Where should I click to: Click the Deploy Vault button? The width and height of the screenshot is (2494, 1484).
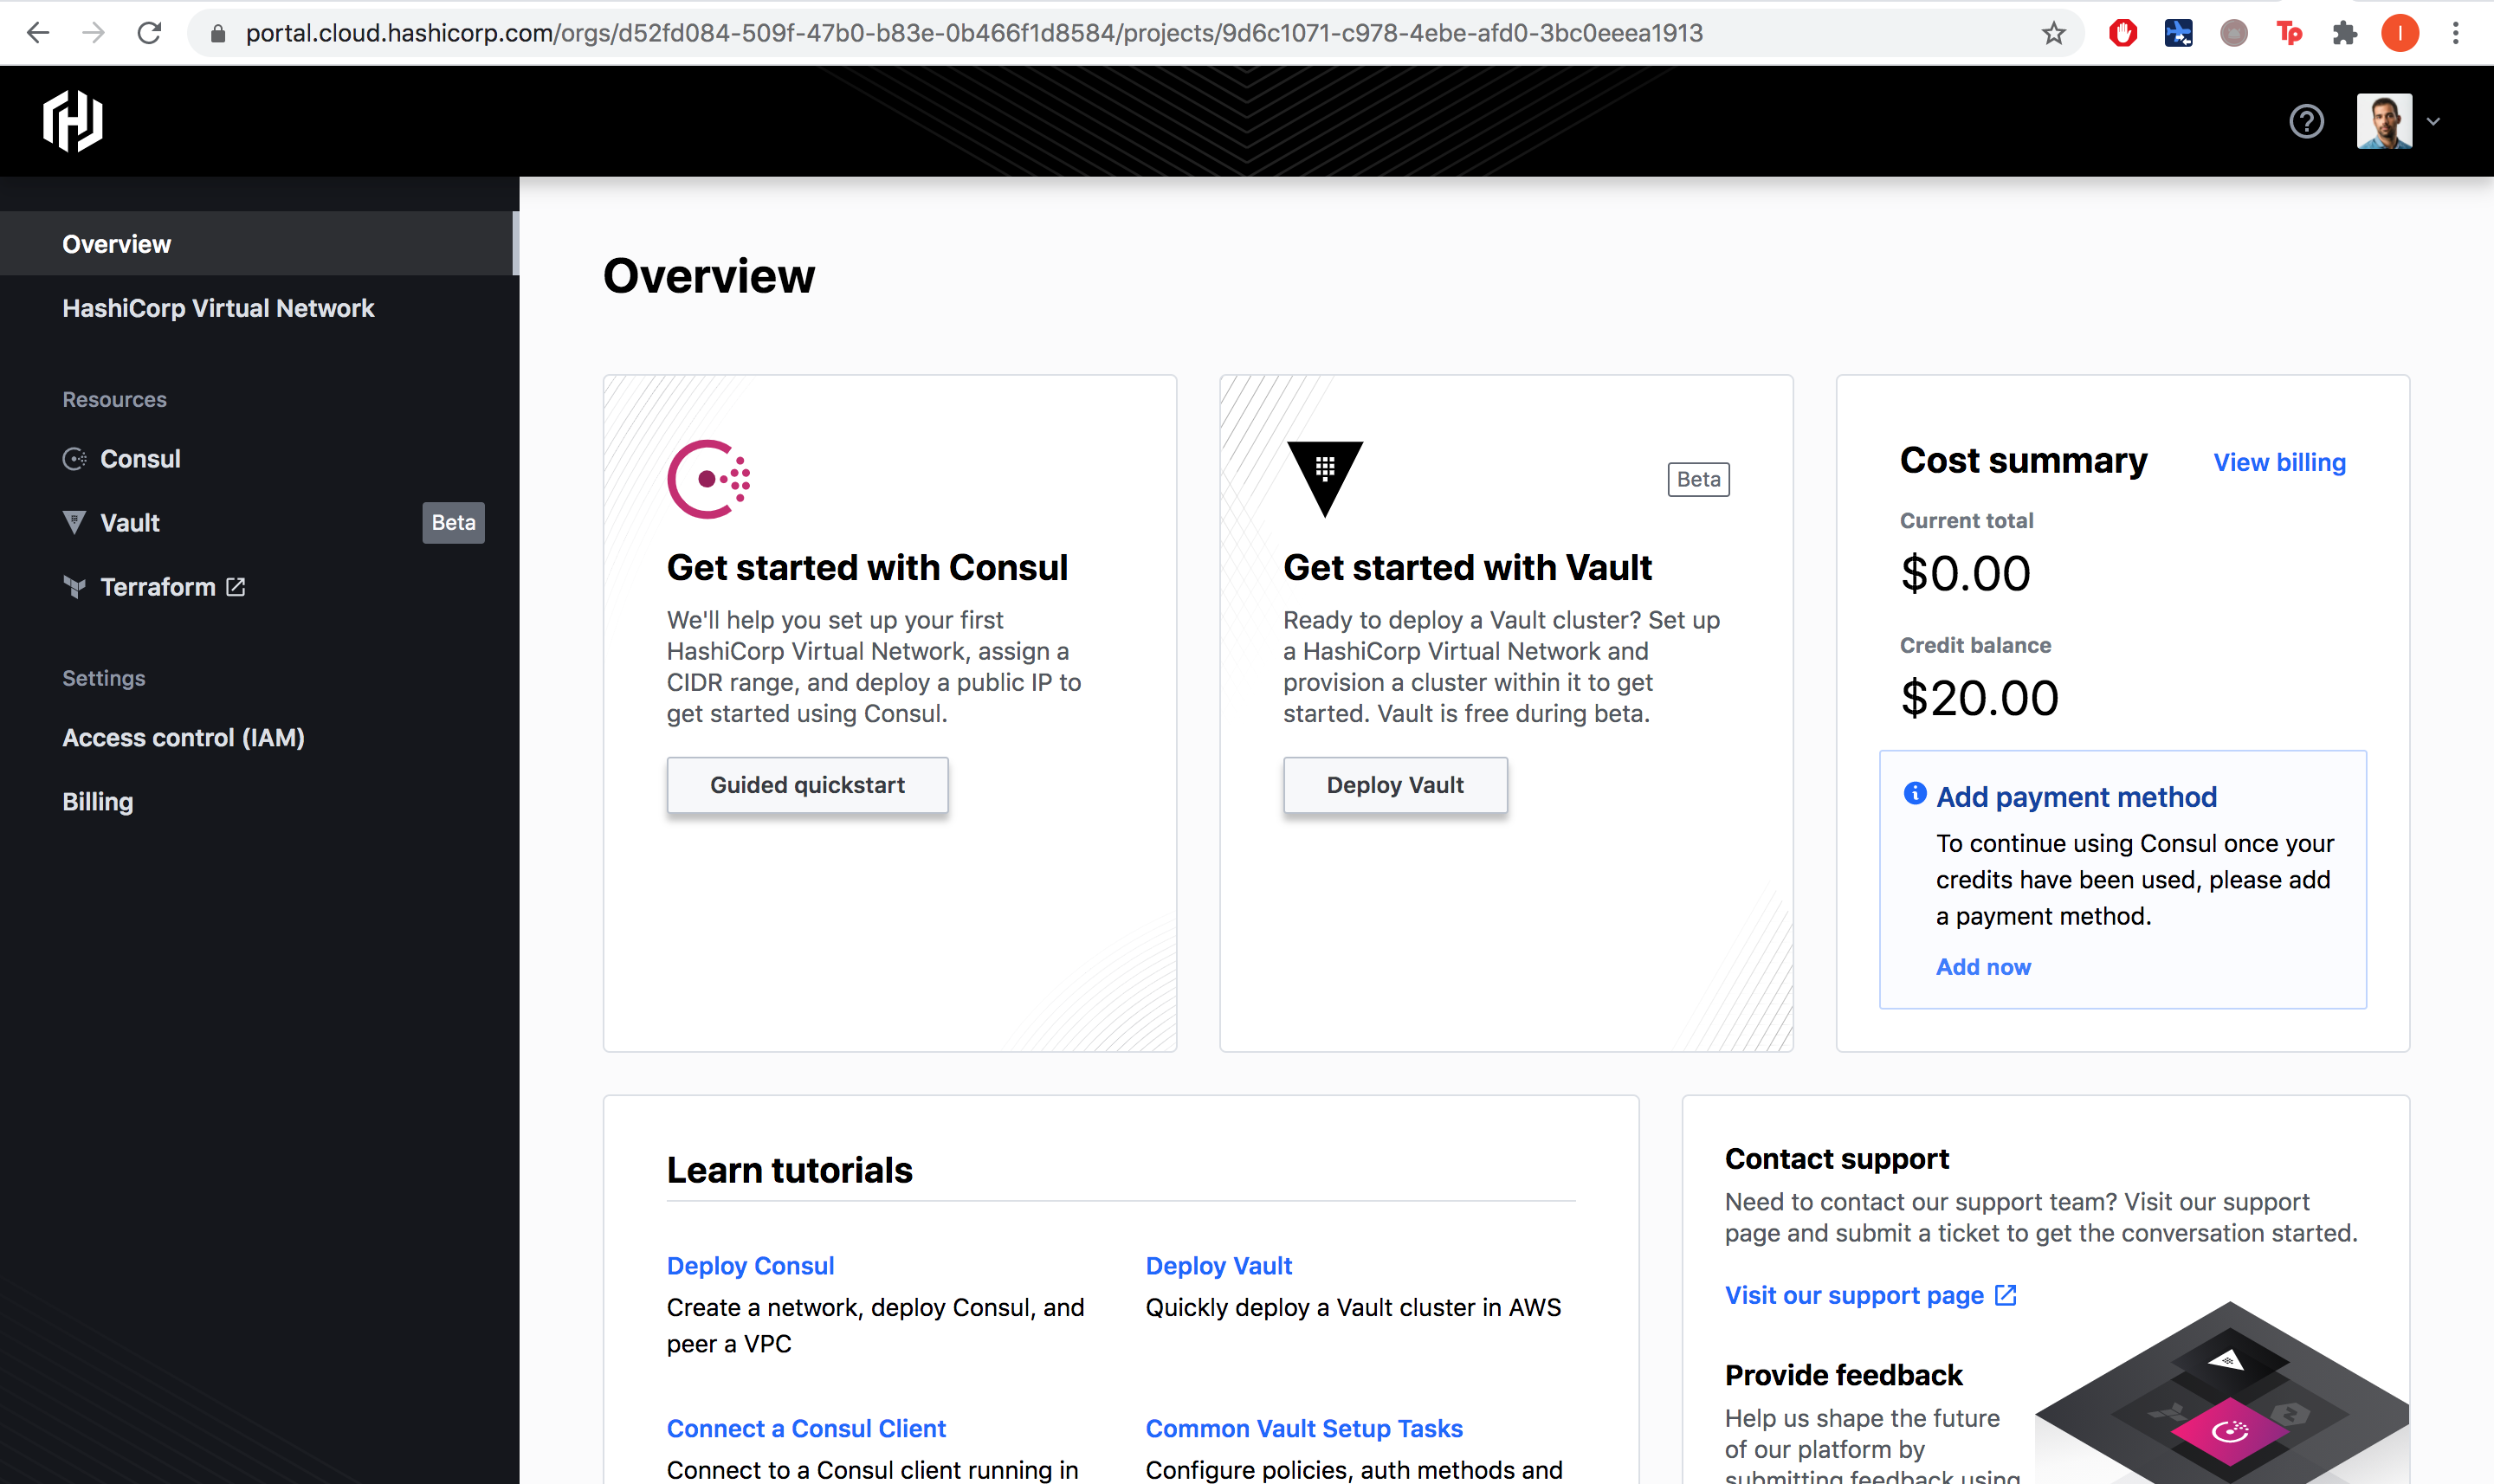(1395, 785)
